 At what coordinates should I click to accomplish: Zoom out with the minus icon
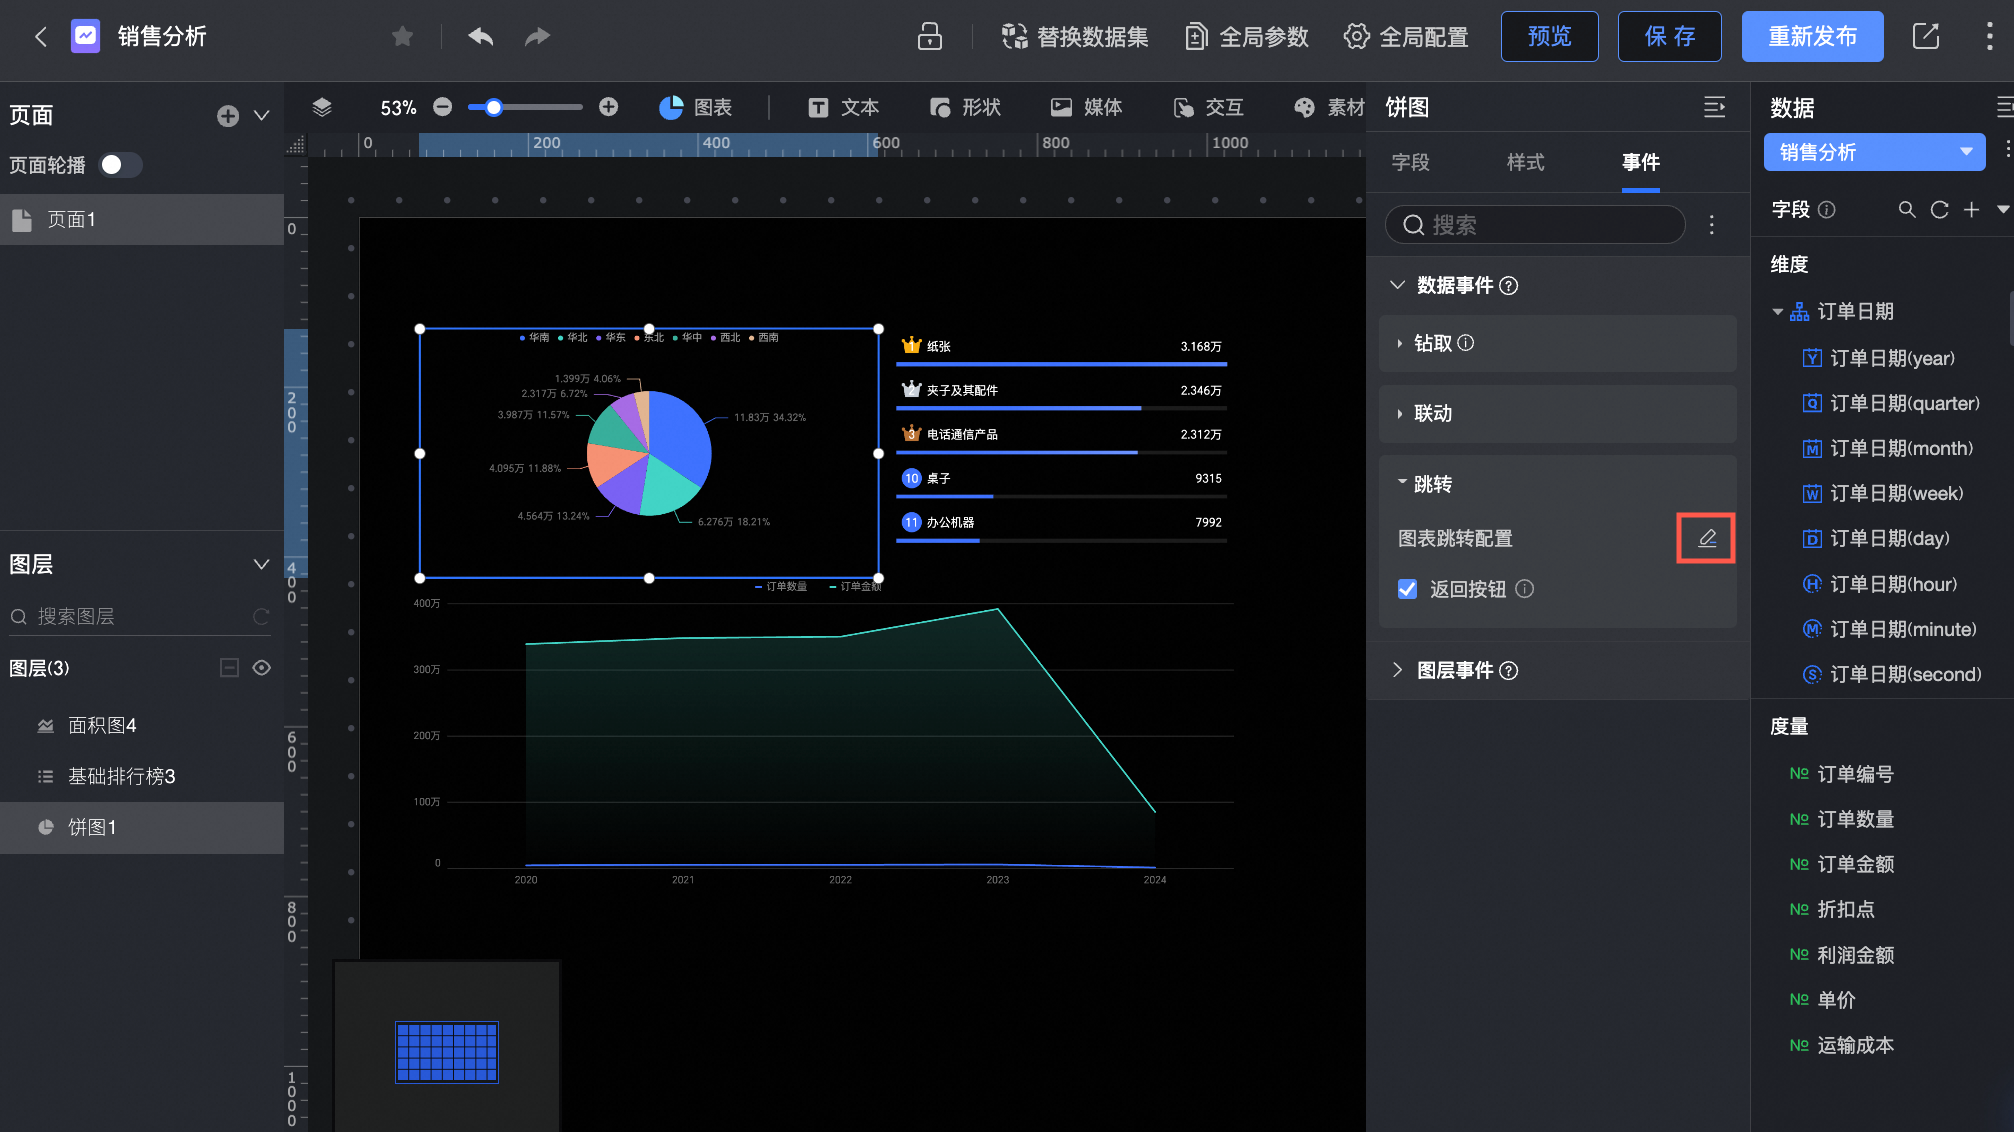click(443, 107)
